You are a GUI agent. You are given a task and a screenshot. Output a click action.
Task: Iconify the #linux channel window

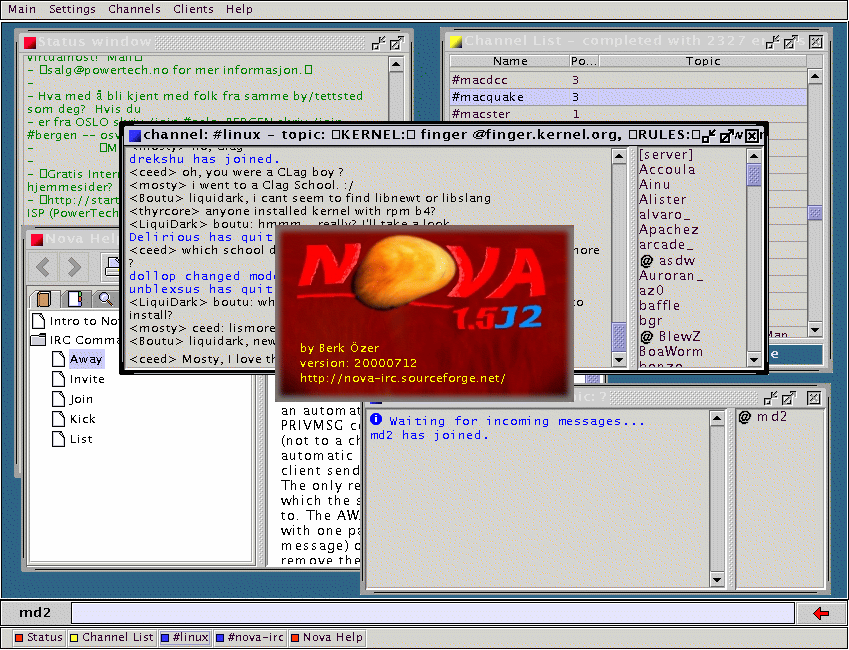coord(709,136)
